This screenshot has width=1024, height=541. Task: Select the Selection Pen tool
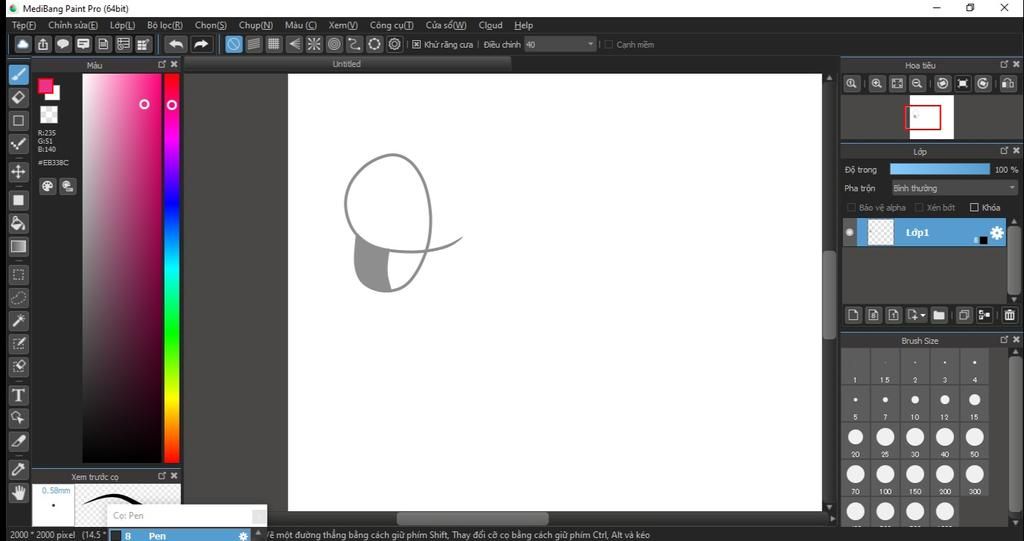coord(18,344)
